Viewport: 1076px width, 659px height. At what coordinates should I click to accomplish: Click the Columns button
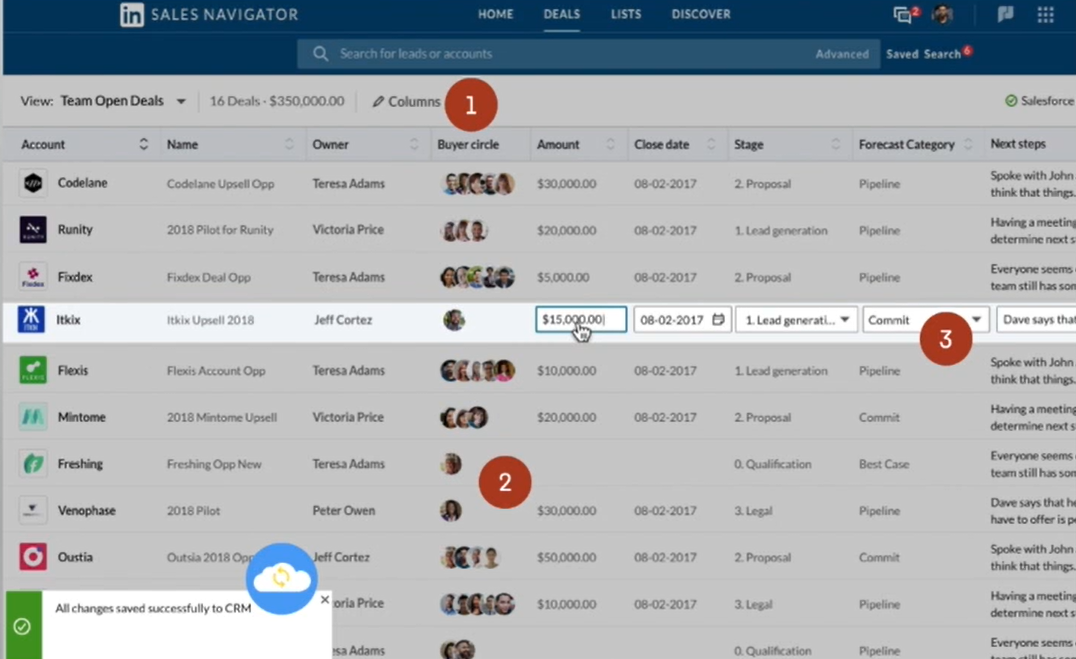point(406,100)
